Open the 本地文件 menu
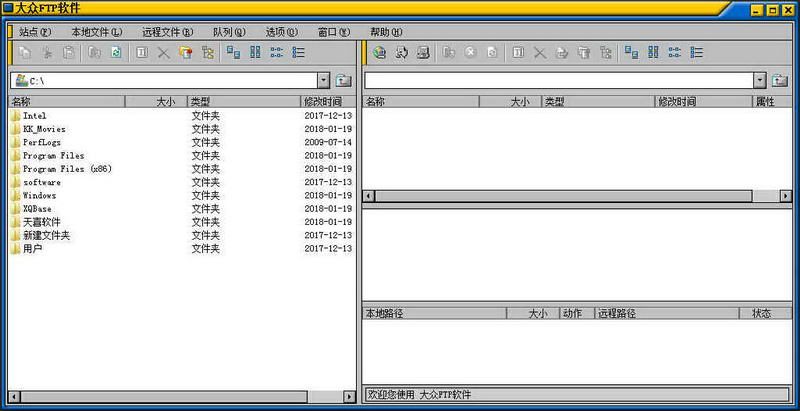800x411 pixels. pos(97,32)
